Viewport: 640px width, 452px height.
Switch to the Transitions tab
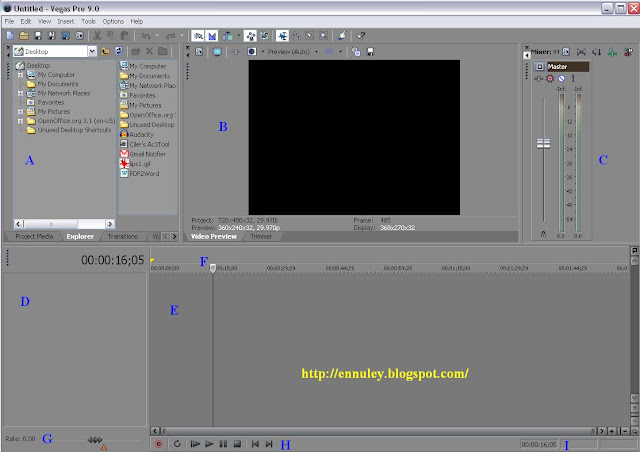click(122, 236)
